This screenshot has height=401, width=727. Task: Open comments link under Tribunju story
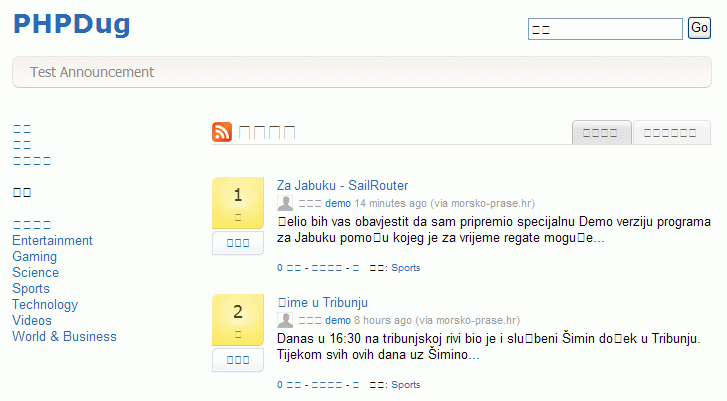pos(289,385)
